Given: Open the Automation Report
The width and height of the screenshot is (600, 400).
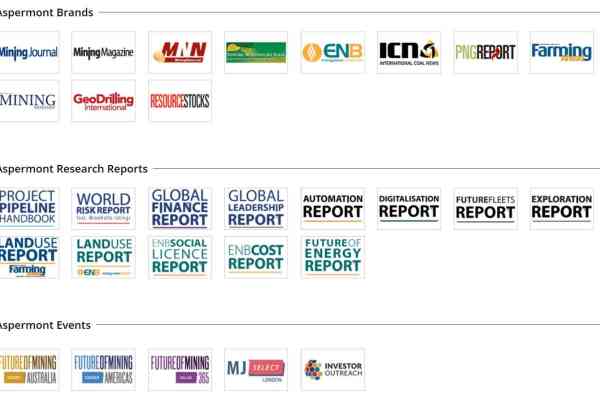Looking at the screenshot, I should click(x=333, y=208).
